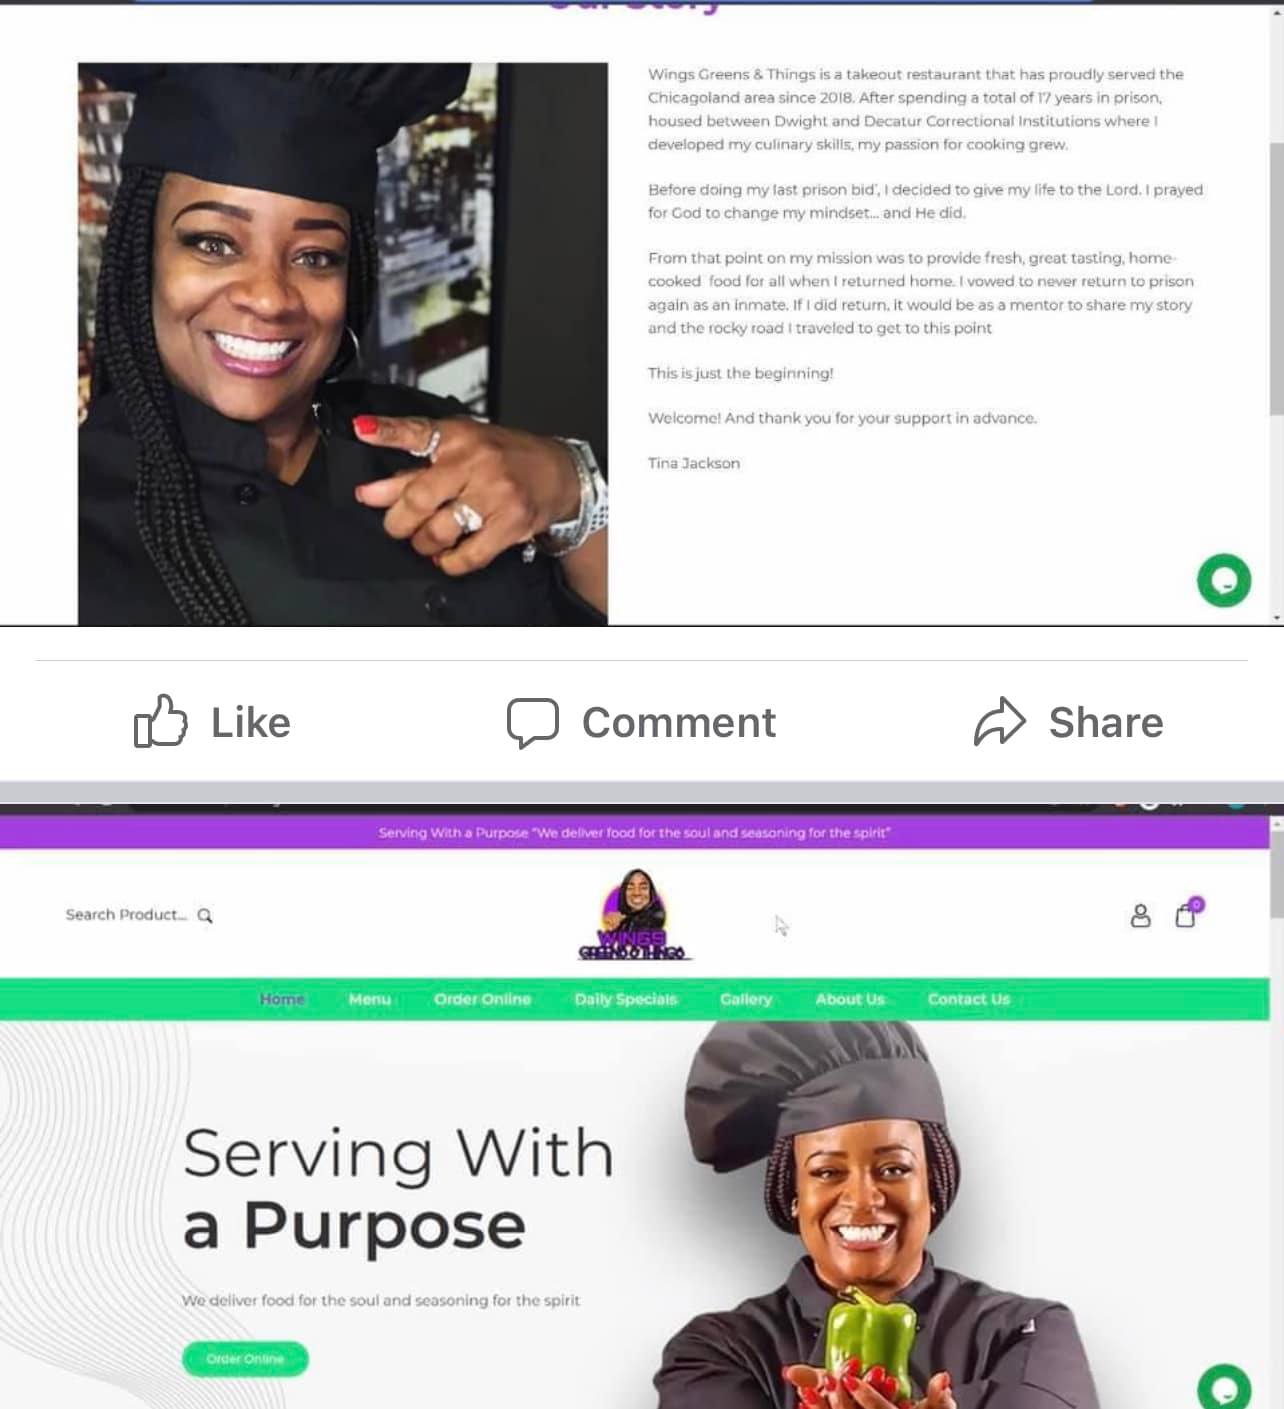Click the chef photo pointing at story

[343, 344]
